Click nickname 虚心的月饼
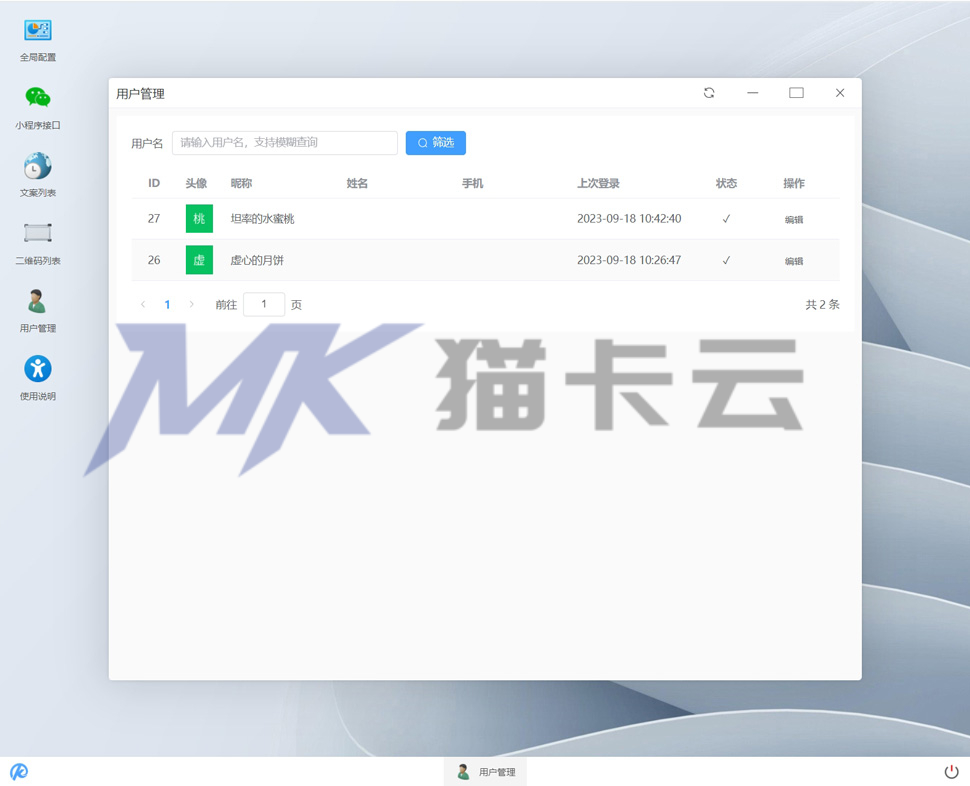 click(257, 260)
